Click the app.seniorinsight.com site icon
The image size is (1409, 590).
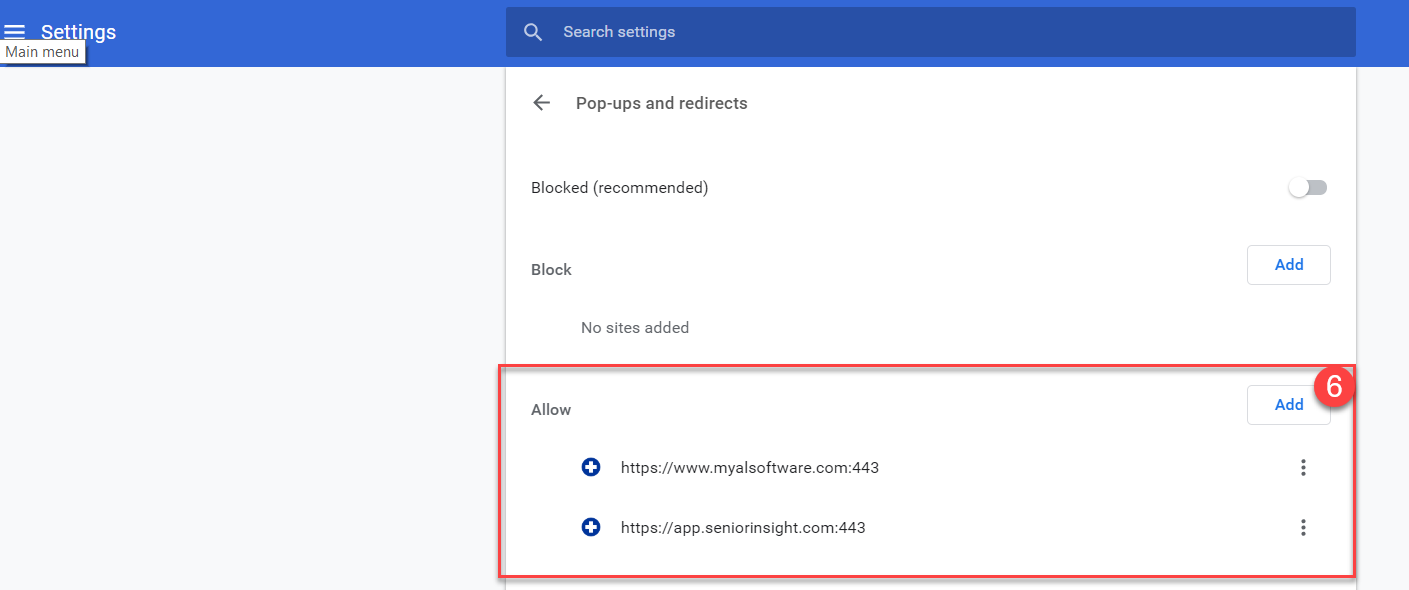click(591, 527)
